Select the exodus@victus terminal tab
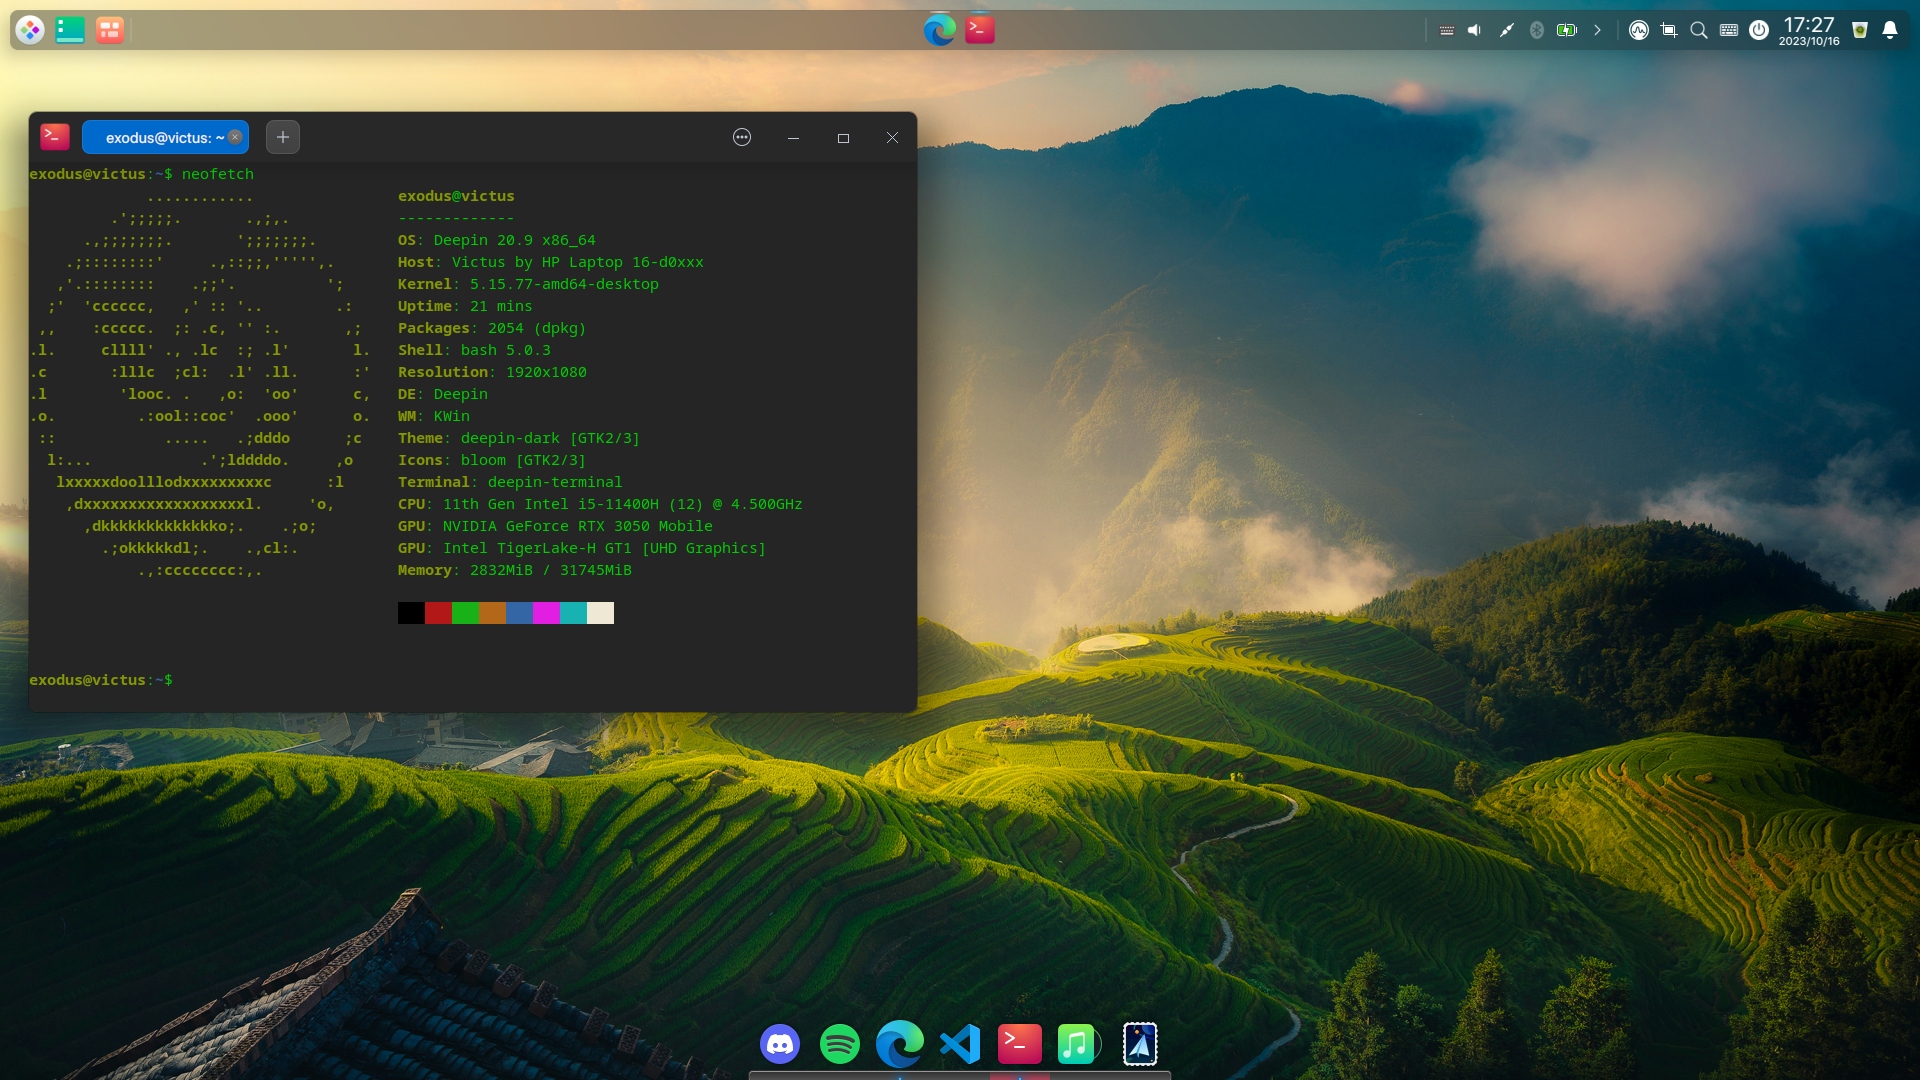 [158, 138]
